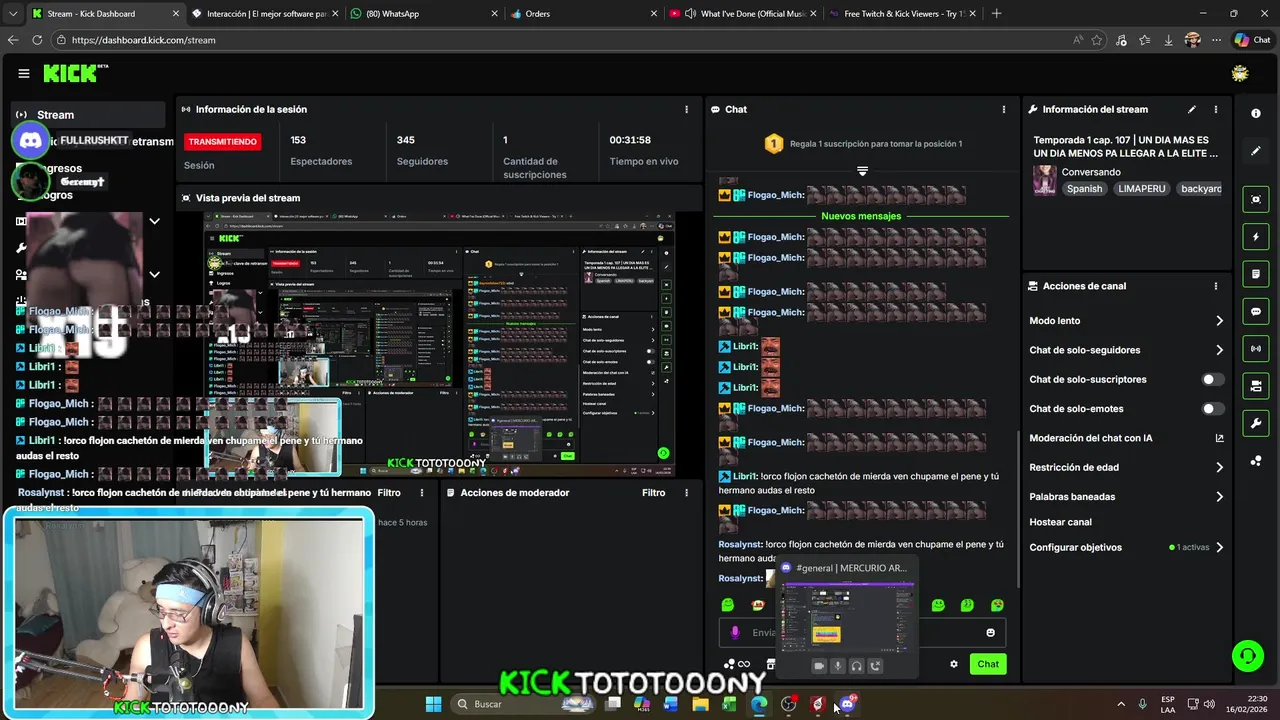Click the purple microphone icon in chat input
Screen dimensions: 1280x720
[x=735, y=632]
